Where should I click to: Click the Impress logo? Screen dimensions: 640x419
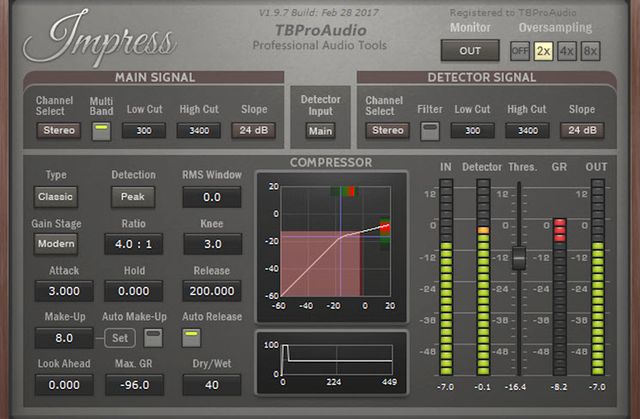(100, 39)
